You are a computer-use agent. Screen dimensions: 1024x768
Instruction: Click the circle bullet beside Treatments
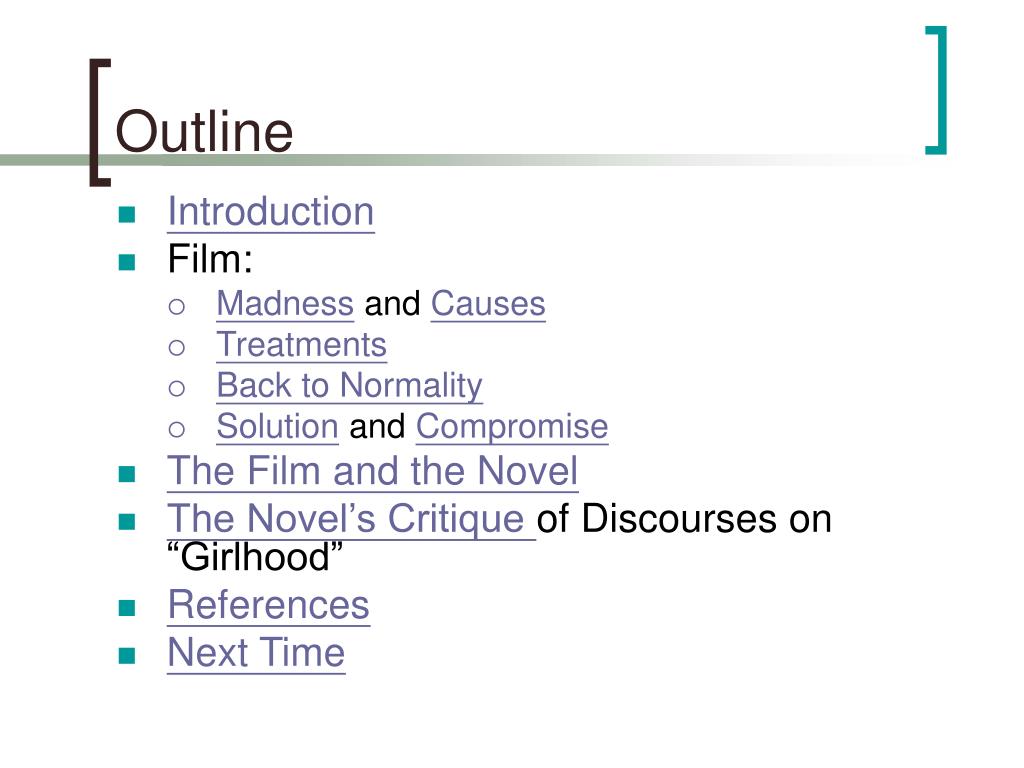176,347
